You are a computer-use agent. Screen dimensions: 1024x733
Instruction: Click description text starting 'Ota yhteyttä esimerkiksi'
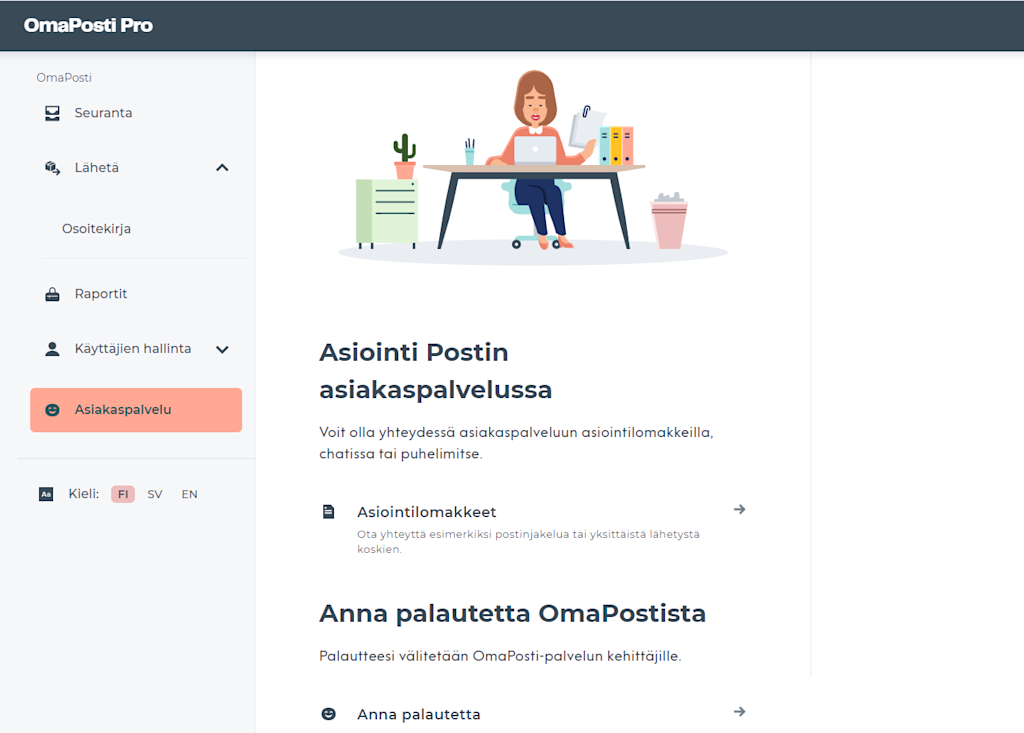coord(528,542)
